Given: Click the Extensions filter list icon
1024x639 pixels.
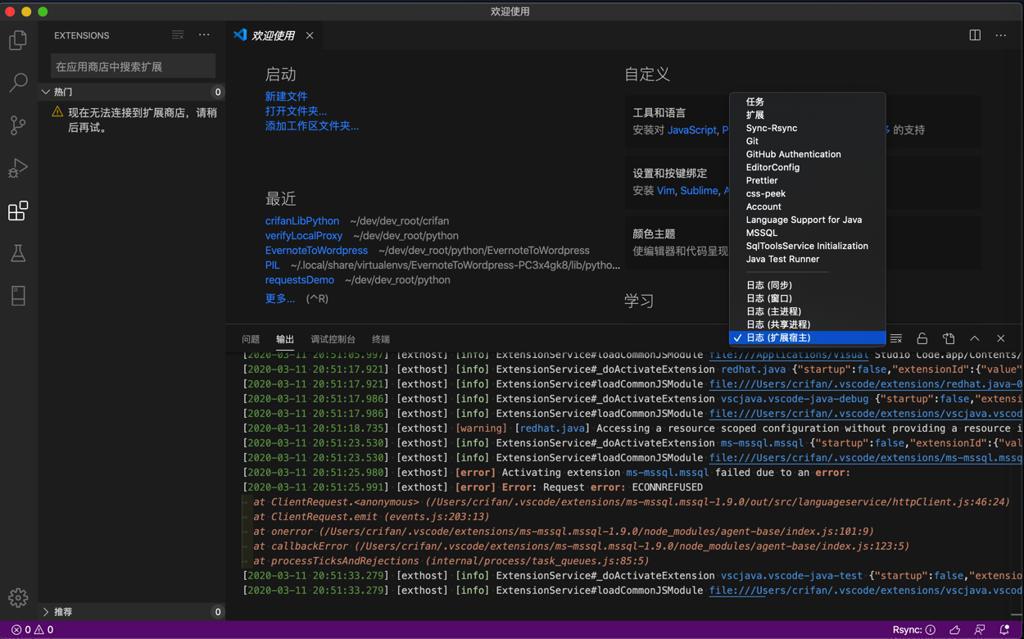Looking at the screenshot, I should [x=178, y=35].
